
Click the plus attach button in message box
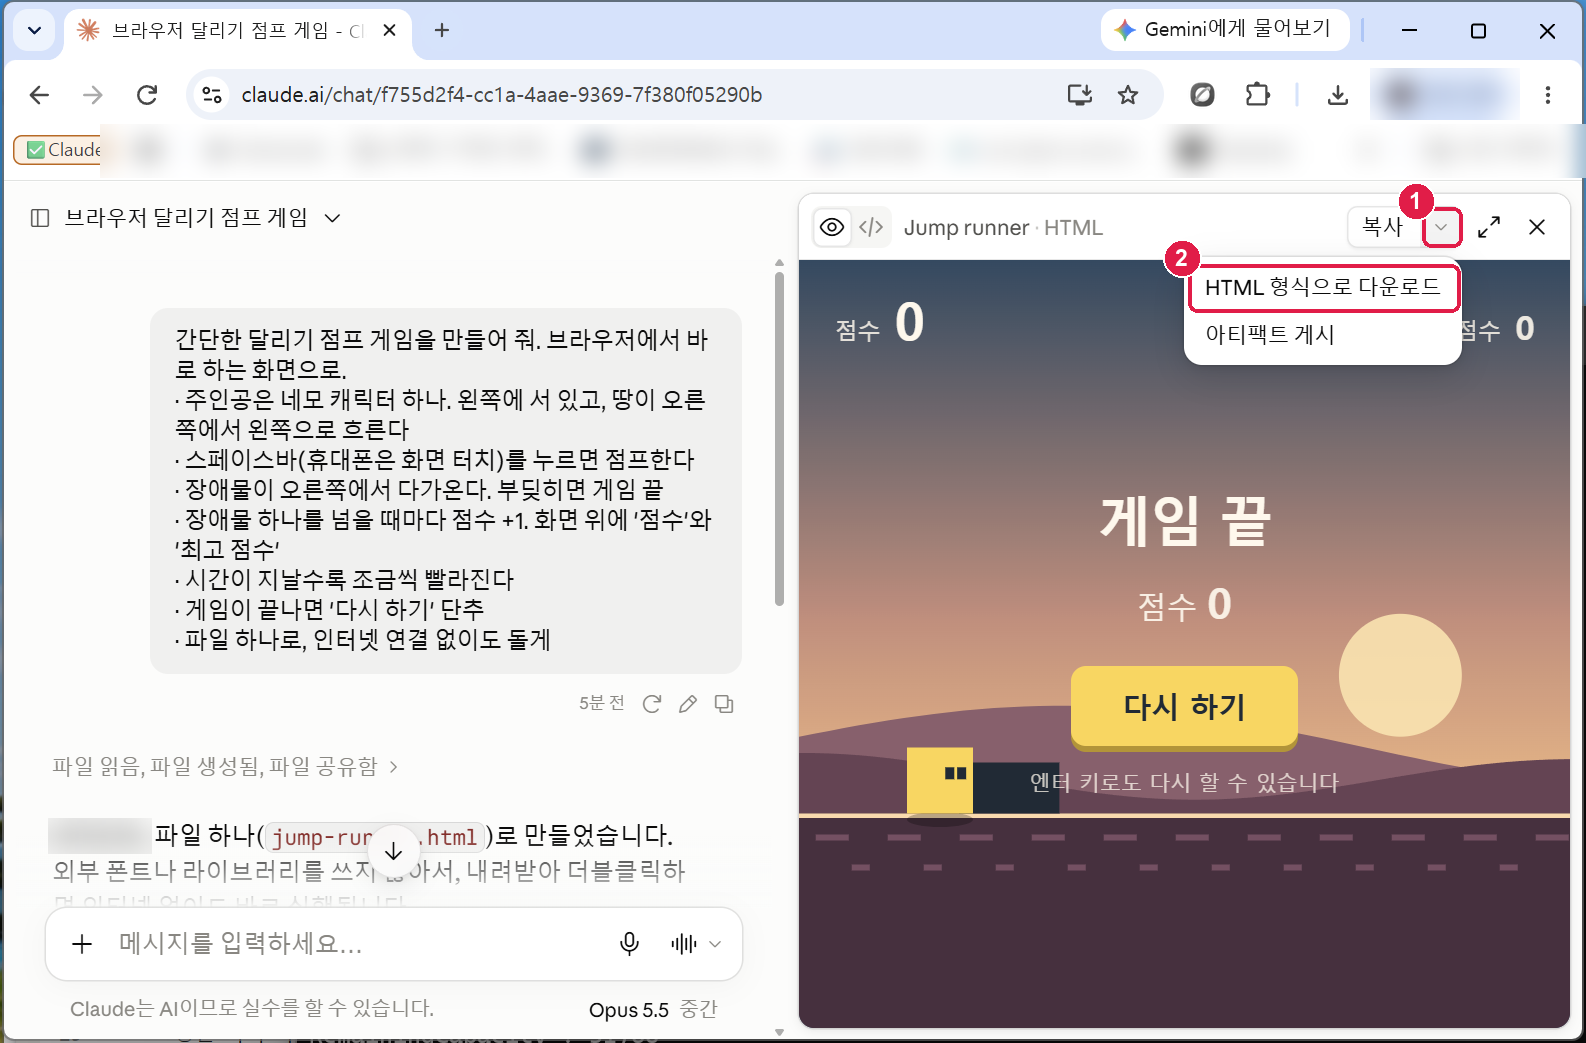pyautogui.click(x=82, y=944)
